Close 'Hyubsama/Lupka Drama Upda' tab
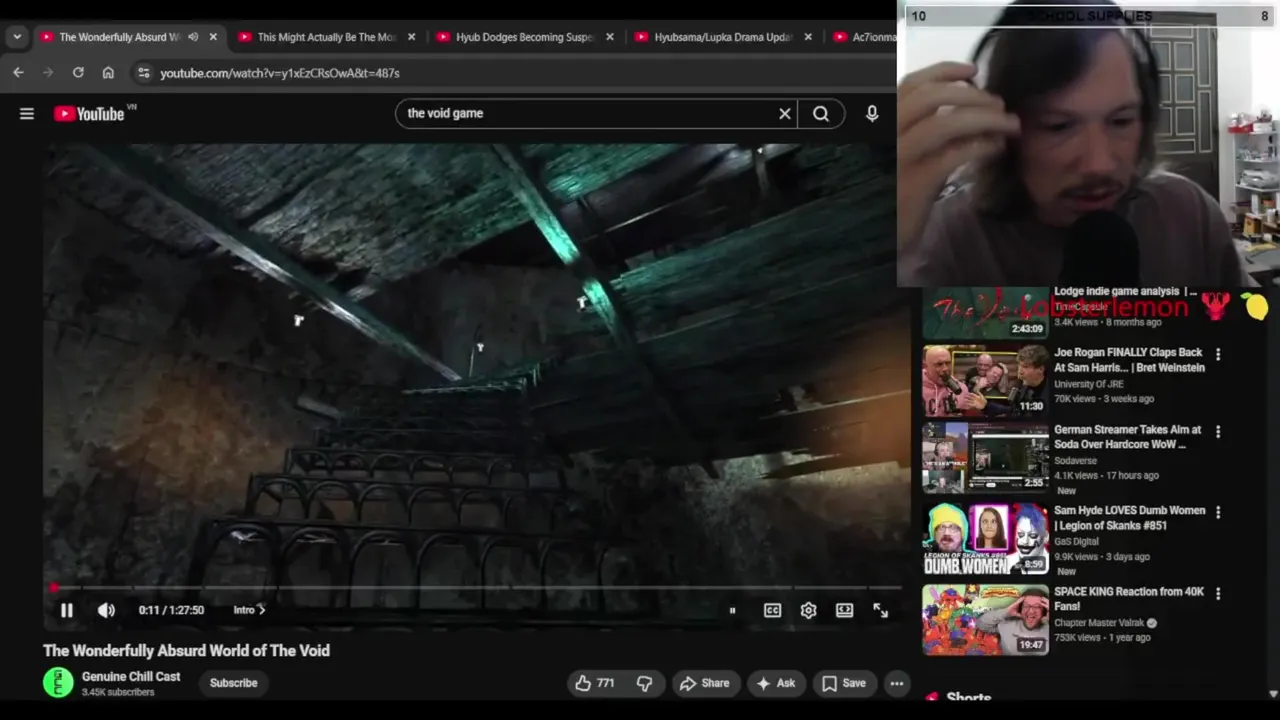This screenshot has height=720, width=1280. click(808, 37)
